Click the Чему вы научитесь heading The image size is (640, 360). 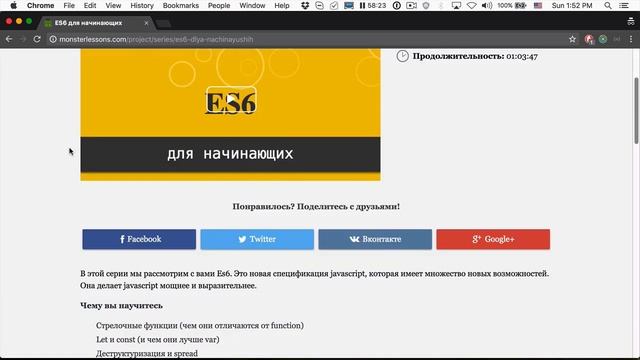(x=121, y=306)
